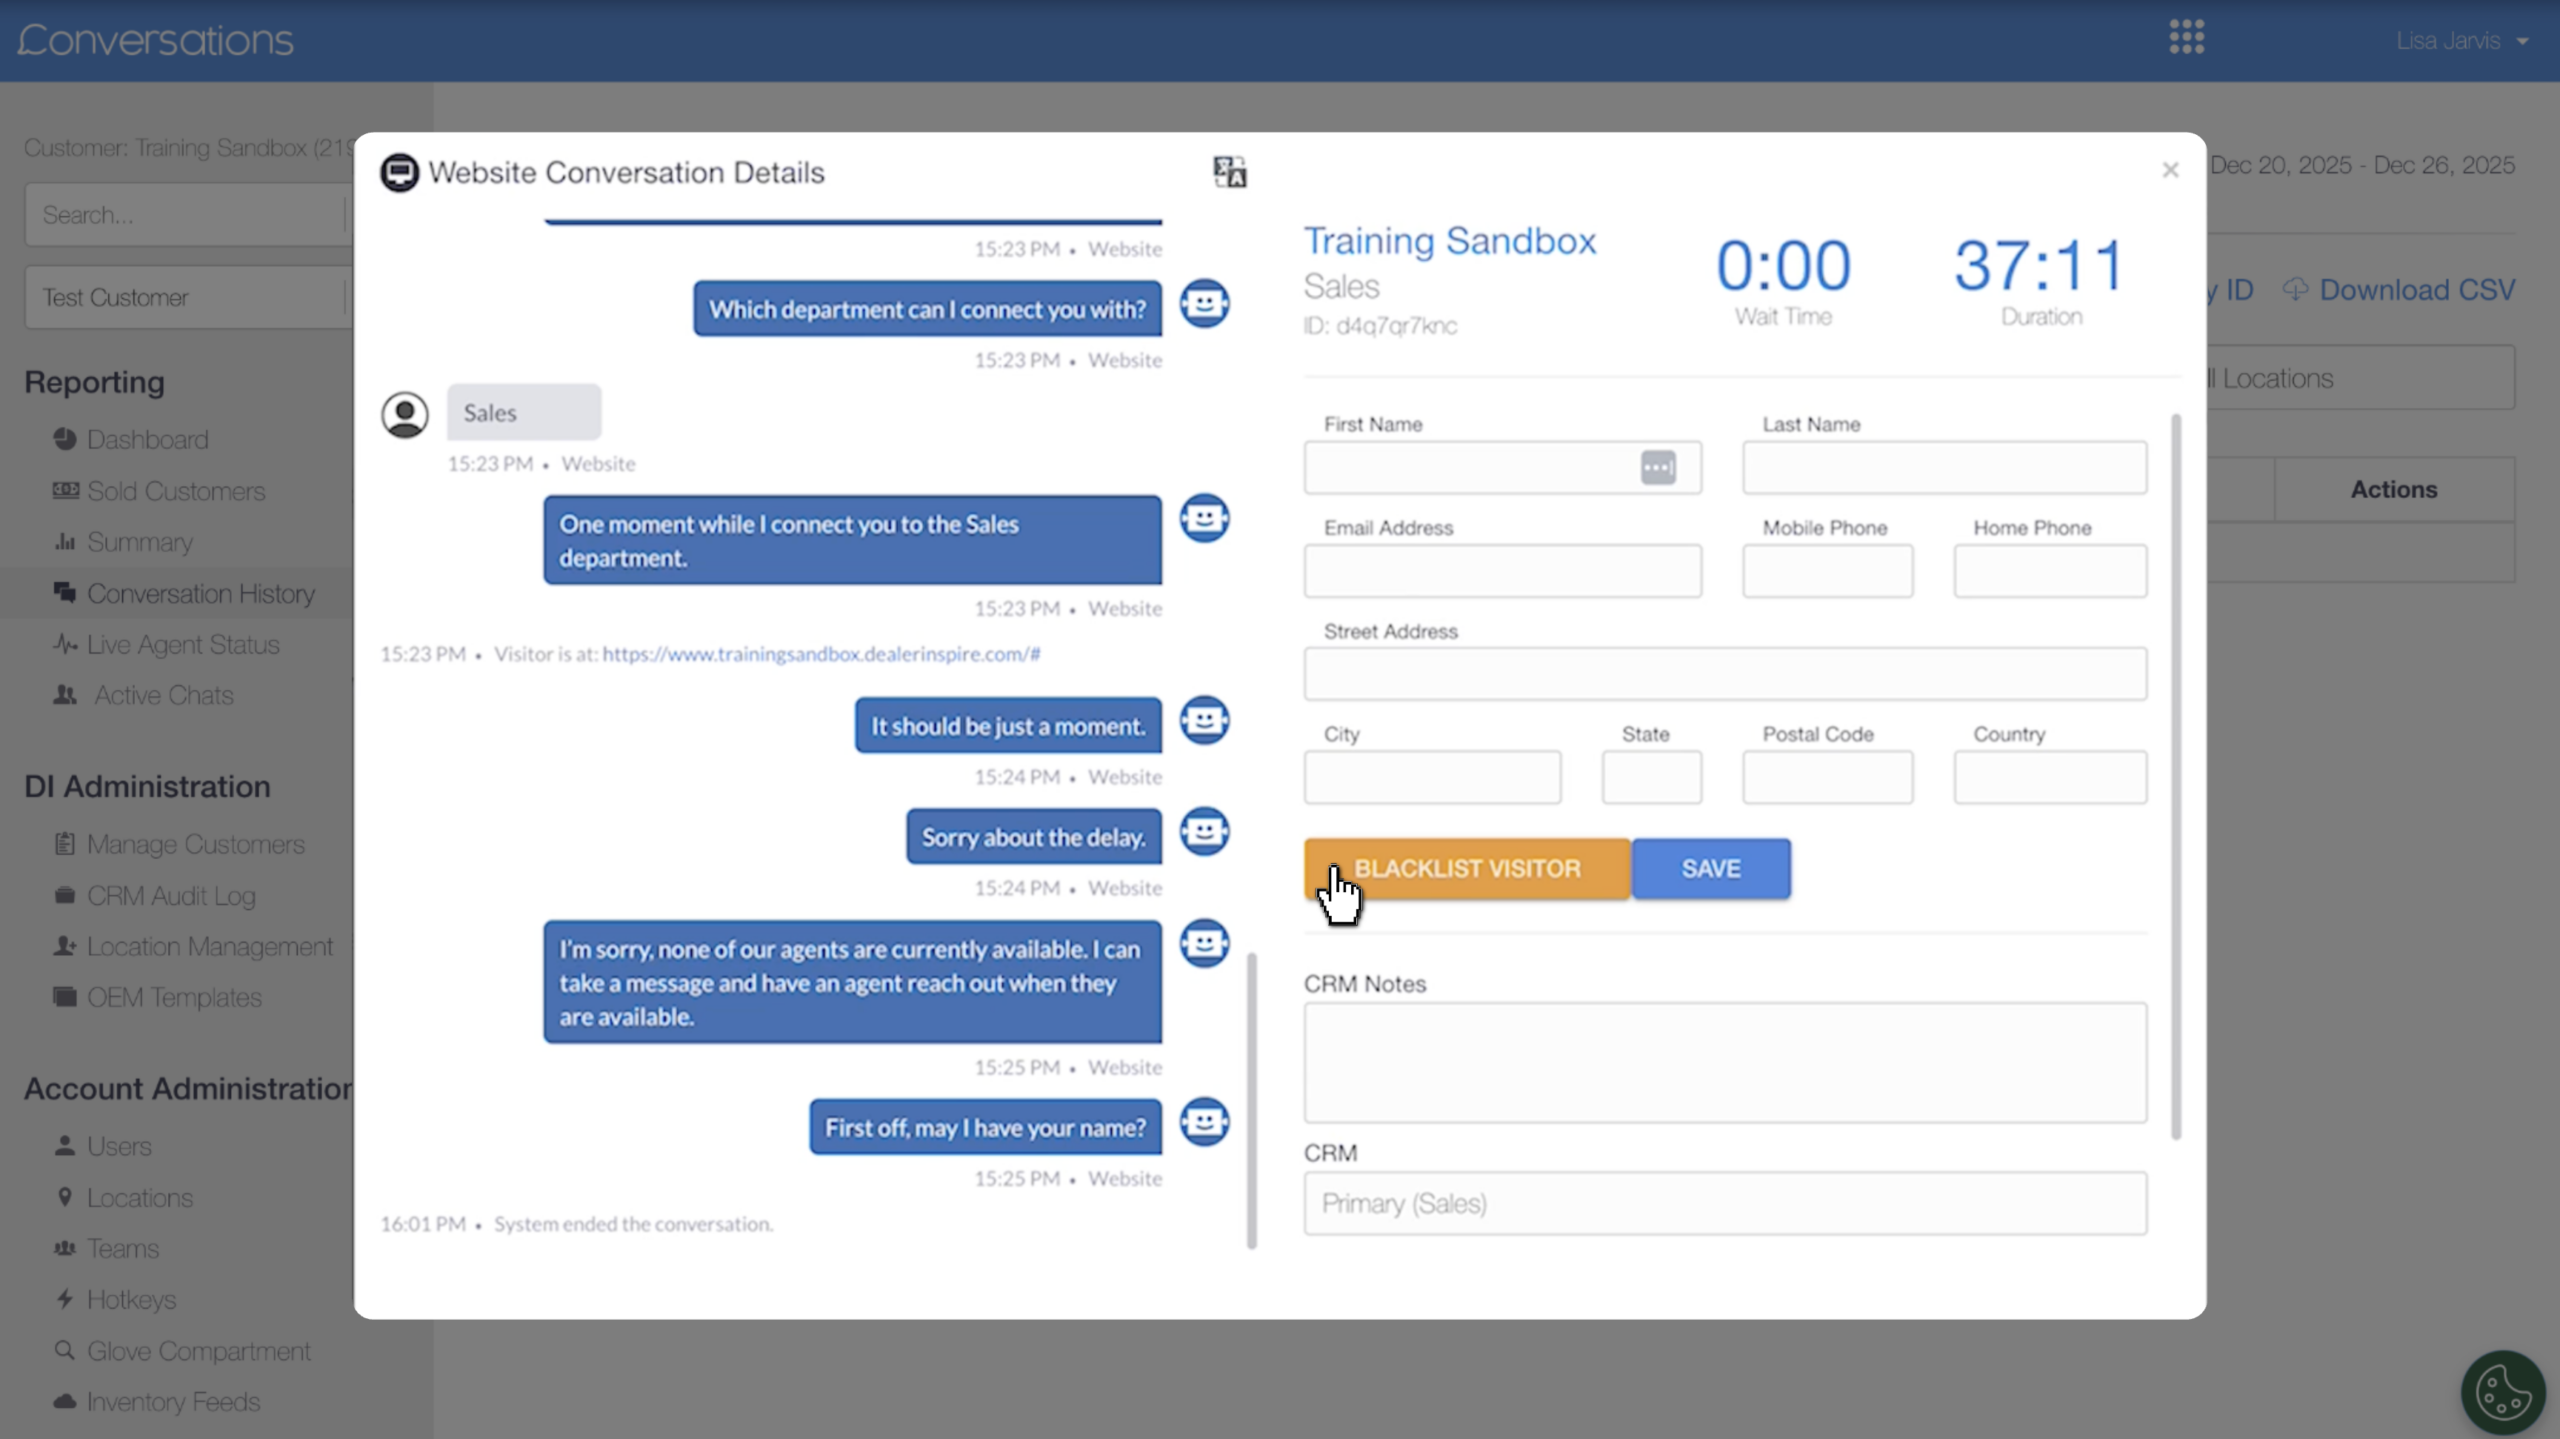Click the Training Sandbox heading link
2560x1439 pixels.
coord(1449,241)
